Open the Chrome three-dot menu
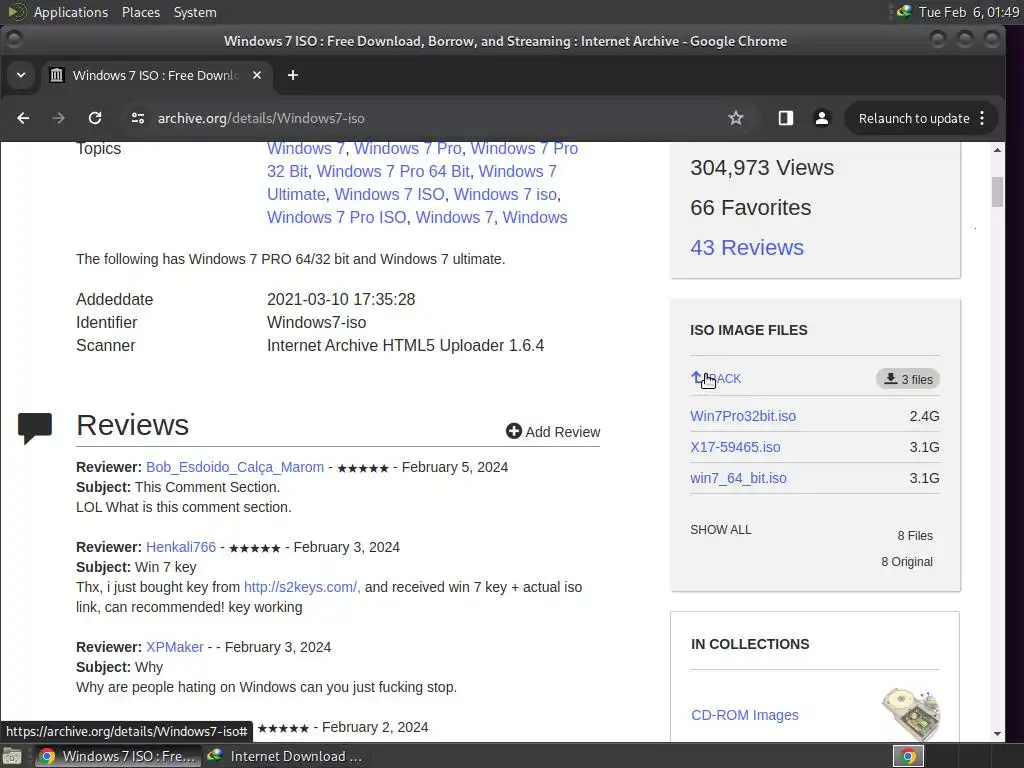 coord(982,118)
